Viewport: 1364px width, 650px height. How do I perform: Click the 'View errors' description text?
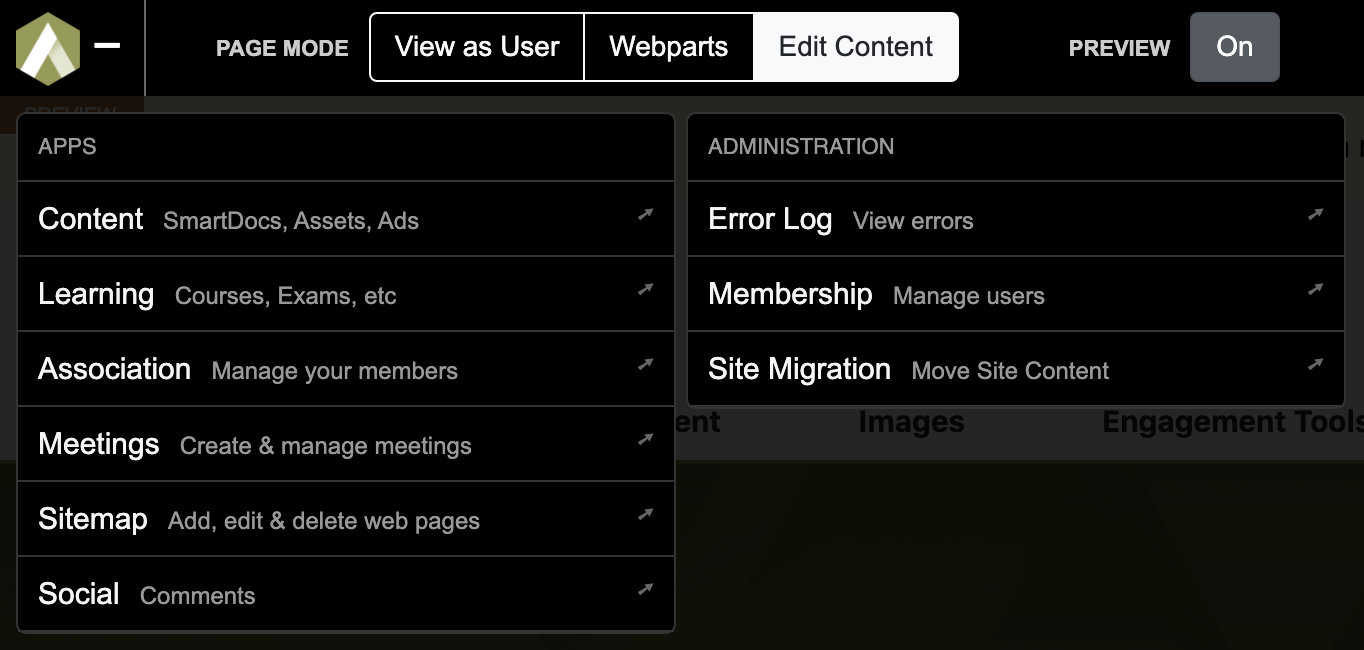[913, 221]
